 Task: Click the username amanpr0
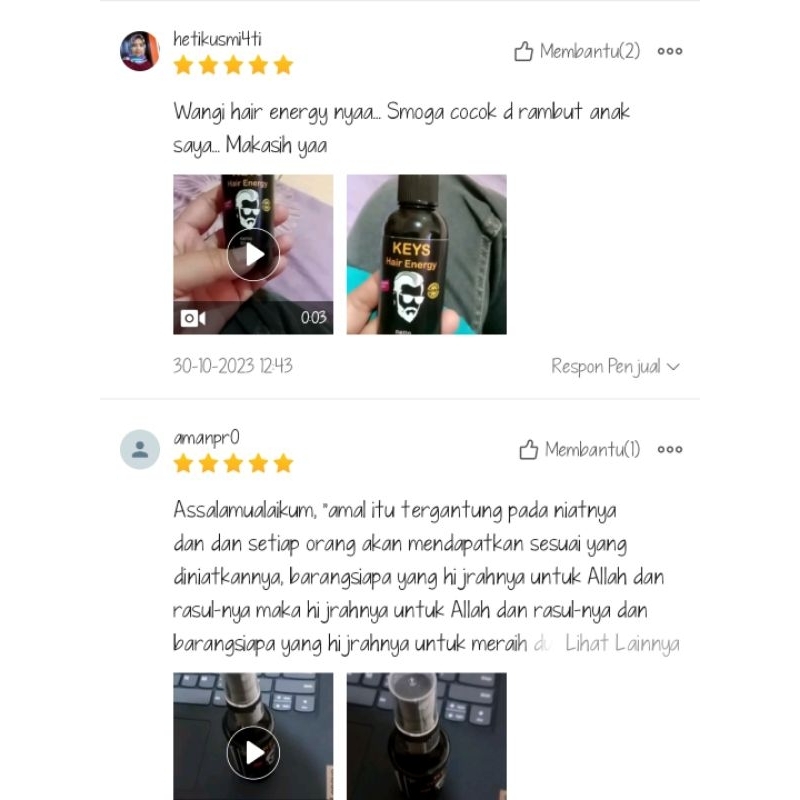pyautogui.click(x=206, y=438)
